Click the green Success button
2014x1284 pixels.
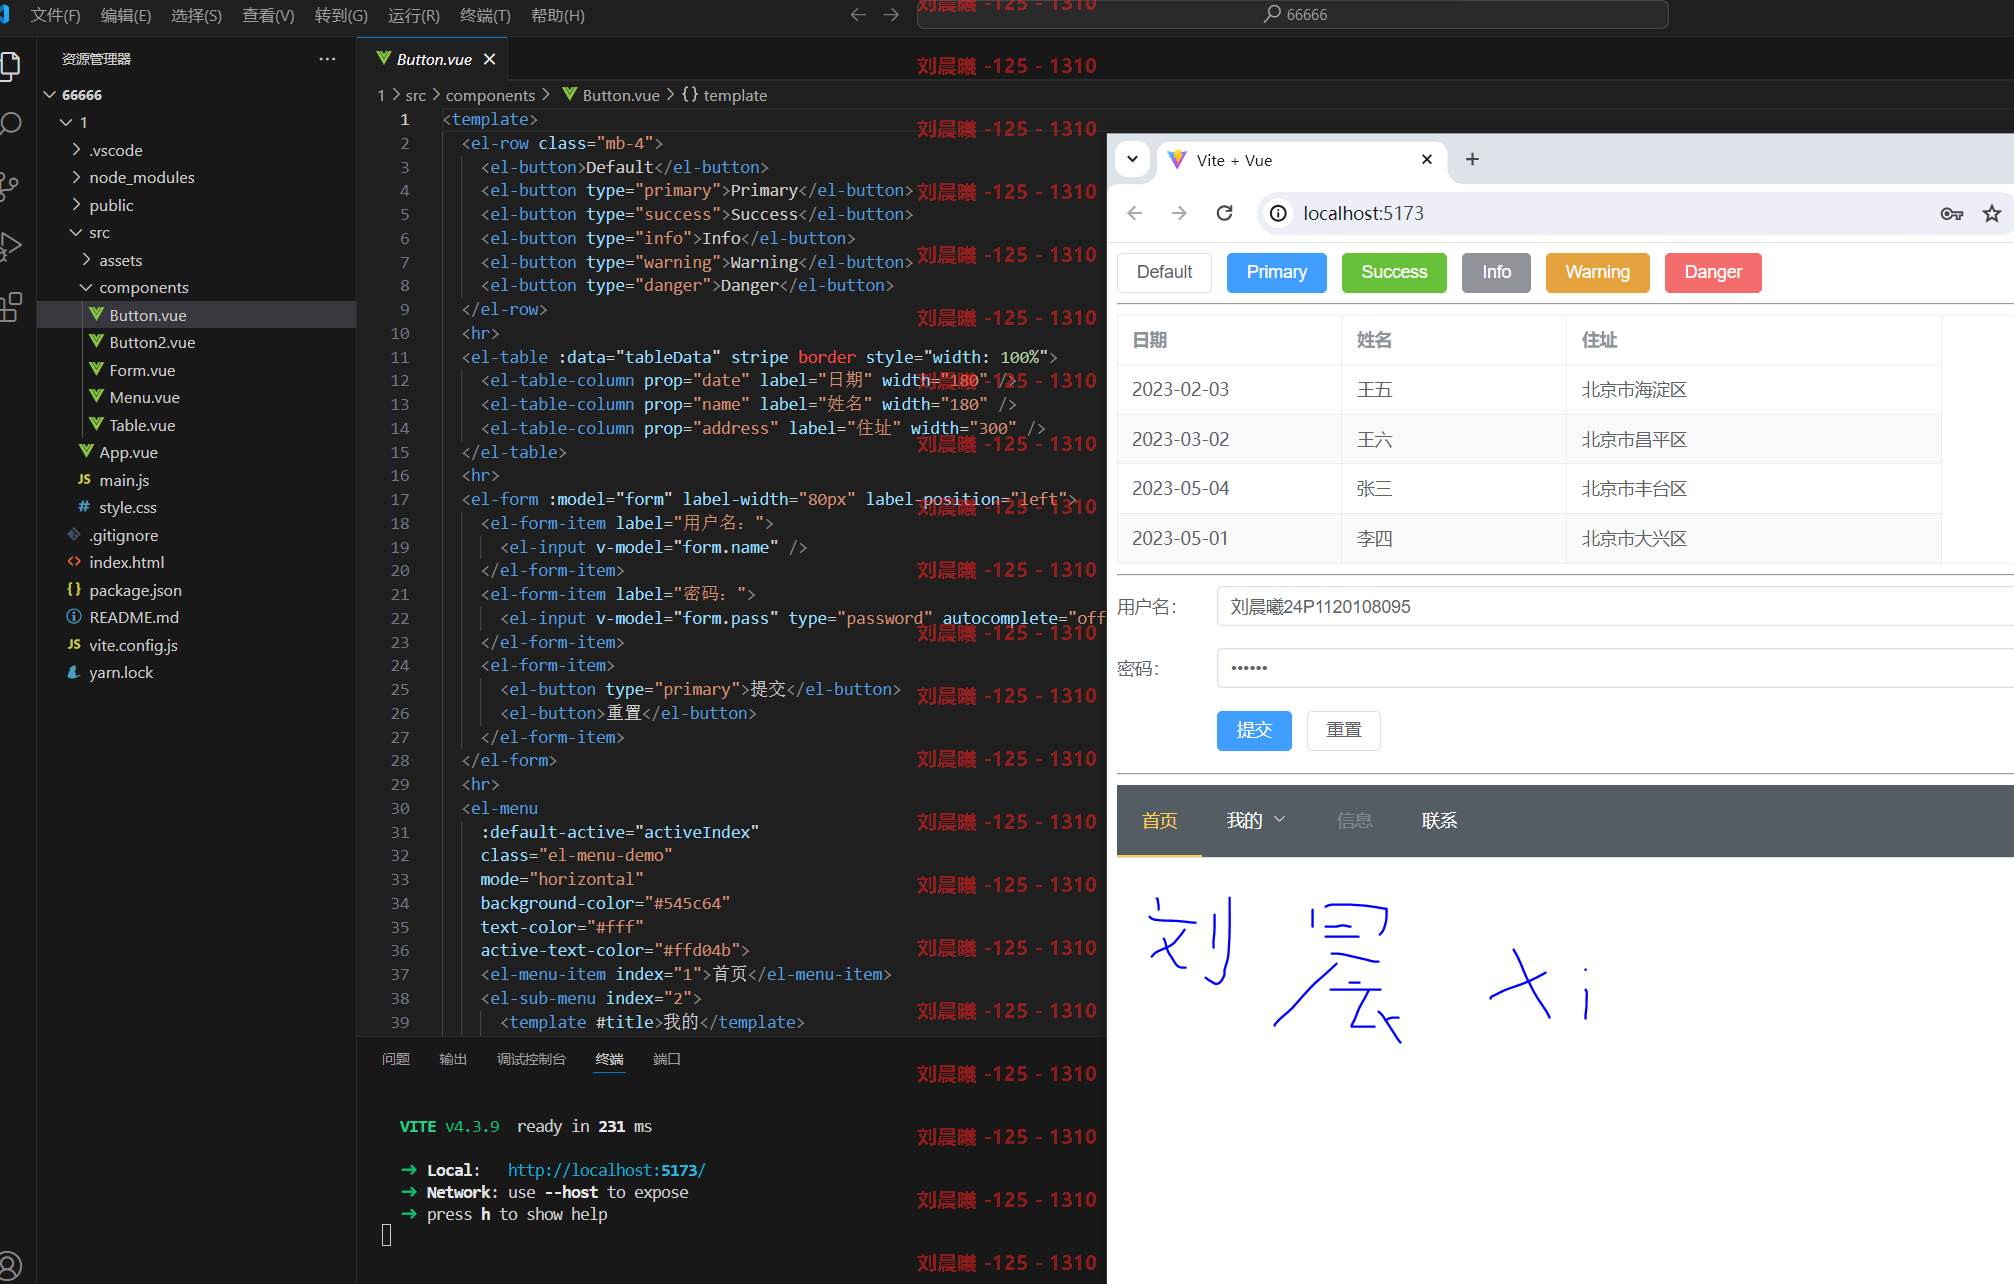pos(1394,272)
